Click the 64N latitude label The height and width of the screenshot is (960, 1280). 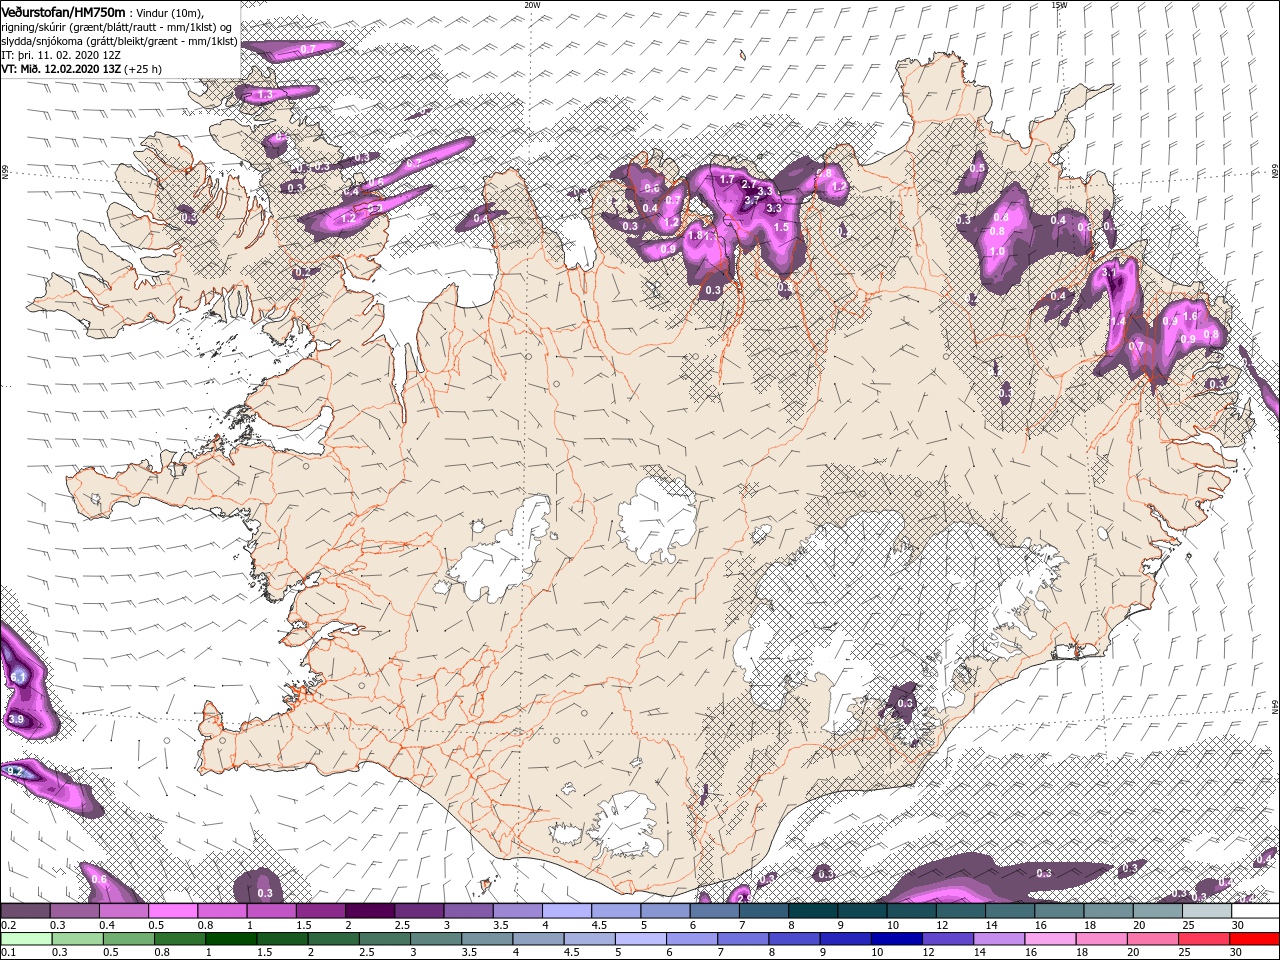[x=1274, y=706]
